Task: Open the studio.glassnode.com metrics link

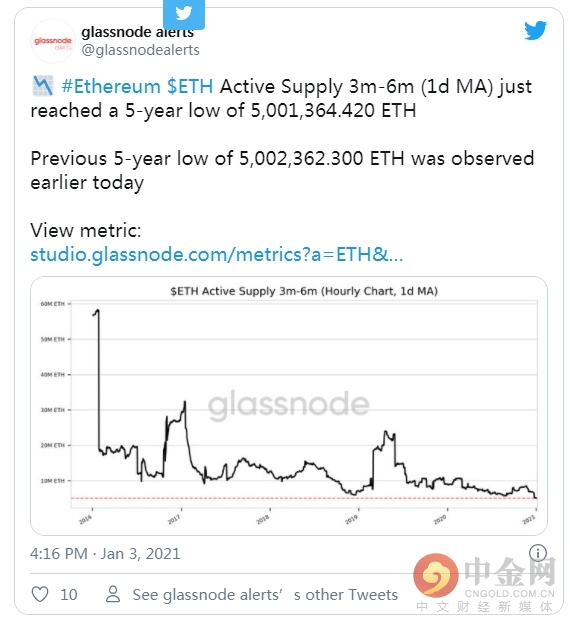Action: coord(216,254)
